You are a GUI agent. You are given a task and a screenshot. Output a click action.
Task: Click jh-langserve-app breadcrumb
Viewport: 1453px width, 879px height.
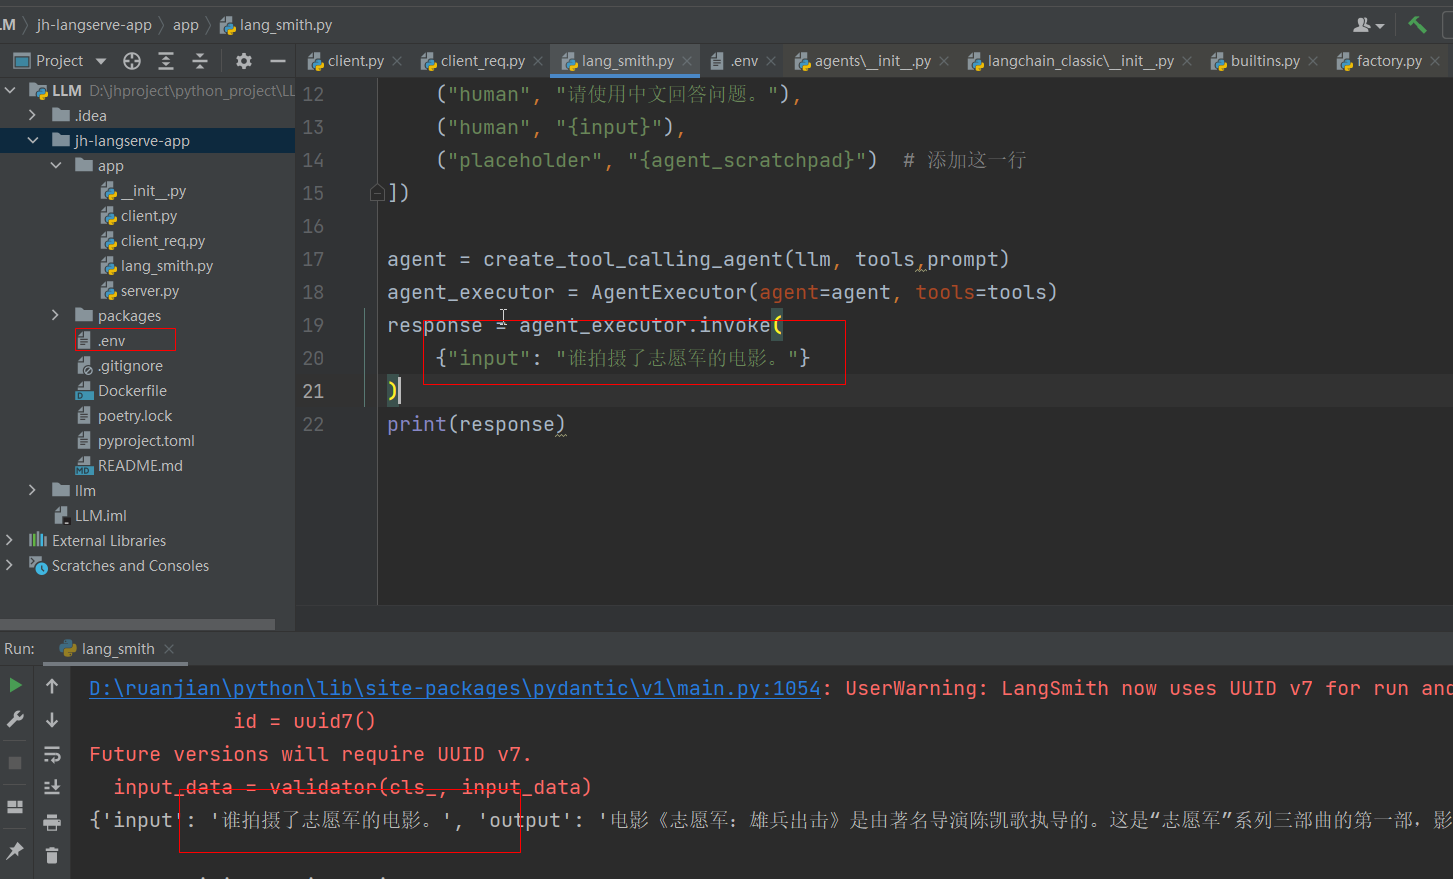tap(94, 25)
